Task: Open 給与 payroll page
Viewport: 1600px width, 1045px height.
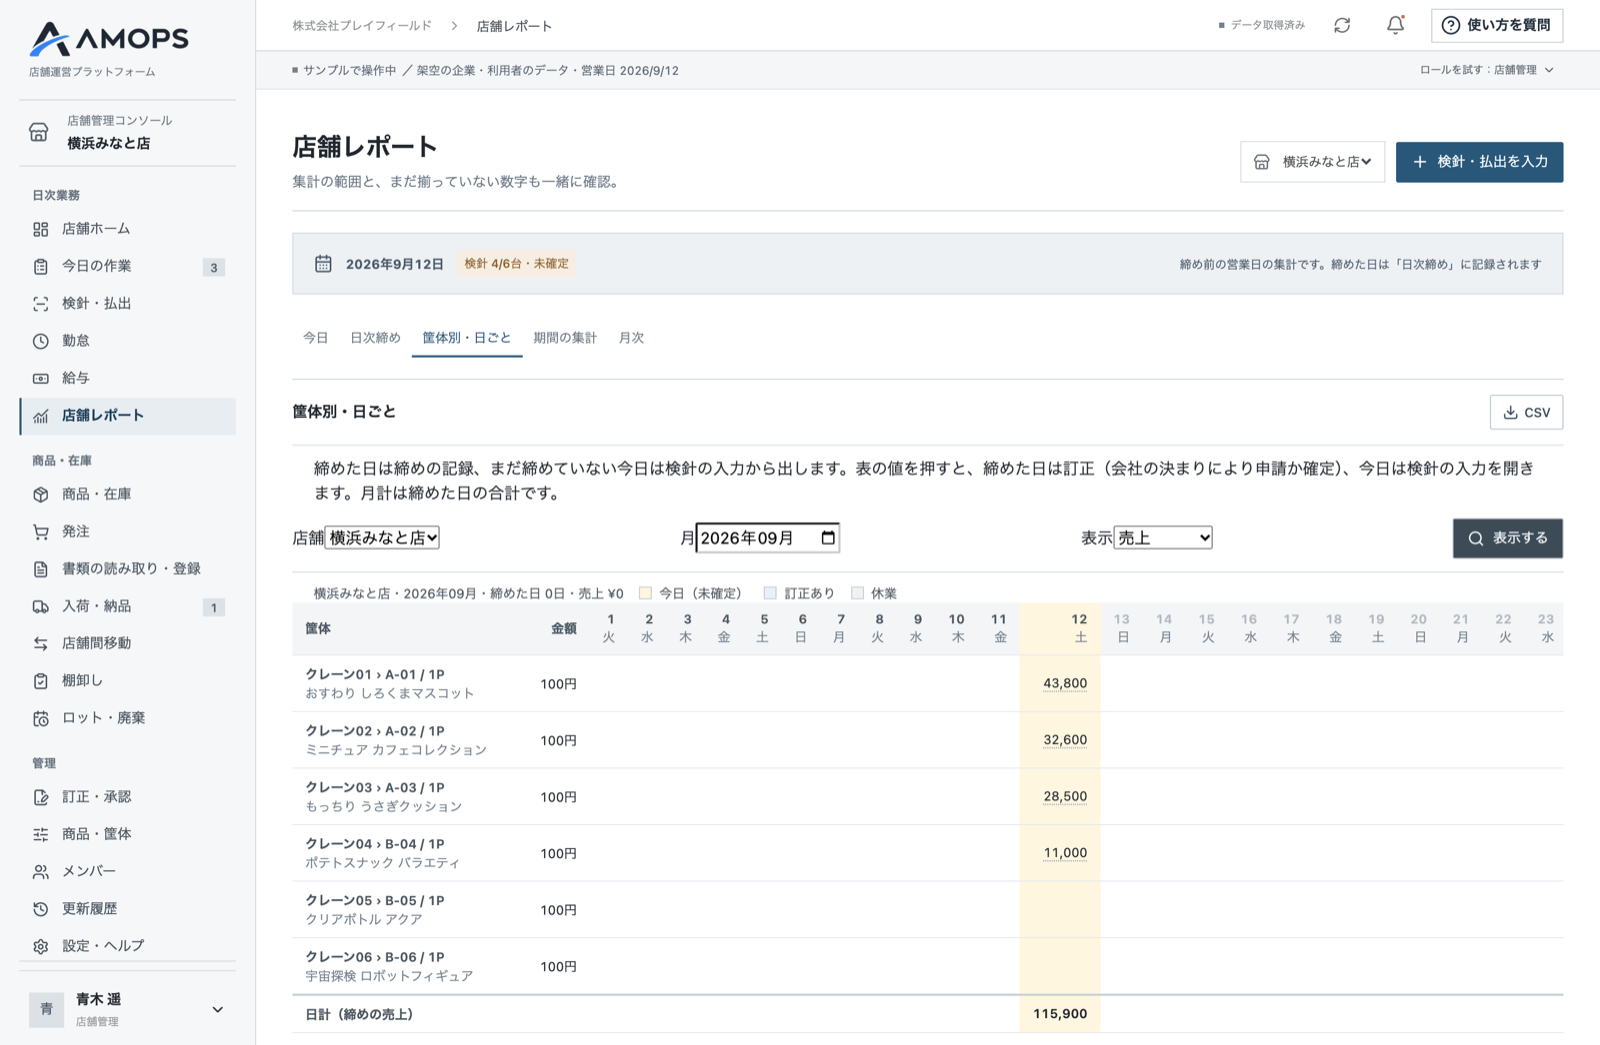Action: pos(128,378)
